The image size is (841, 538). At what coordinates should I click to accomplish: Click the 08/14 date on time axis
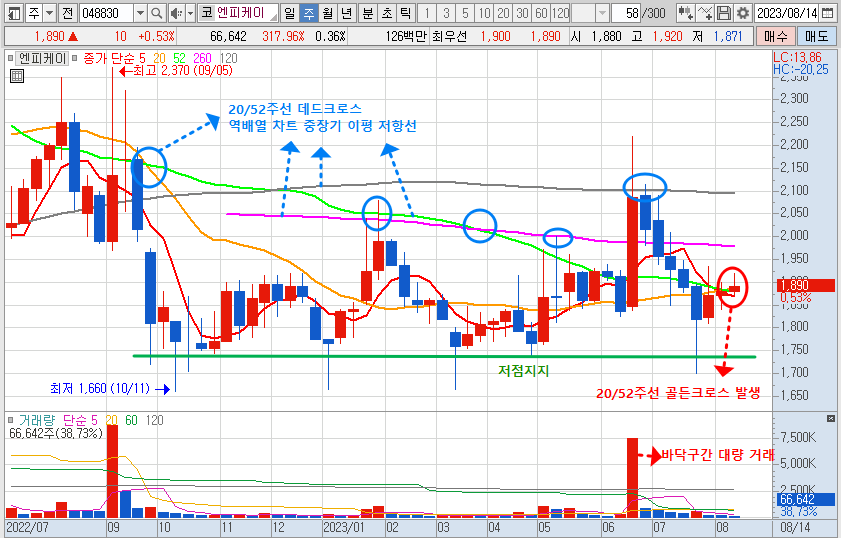click(795, 527)
